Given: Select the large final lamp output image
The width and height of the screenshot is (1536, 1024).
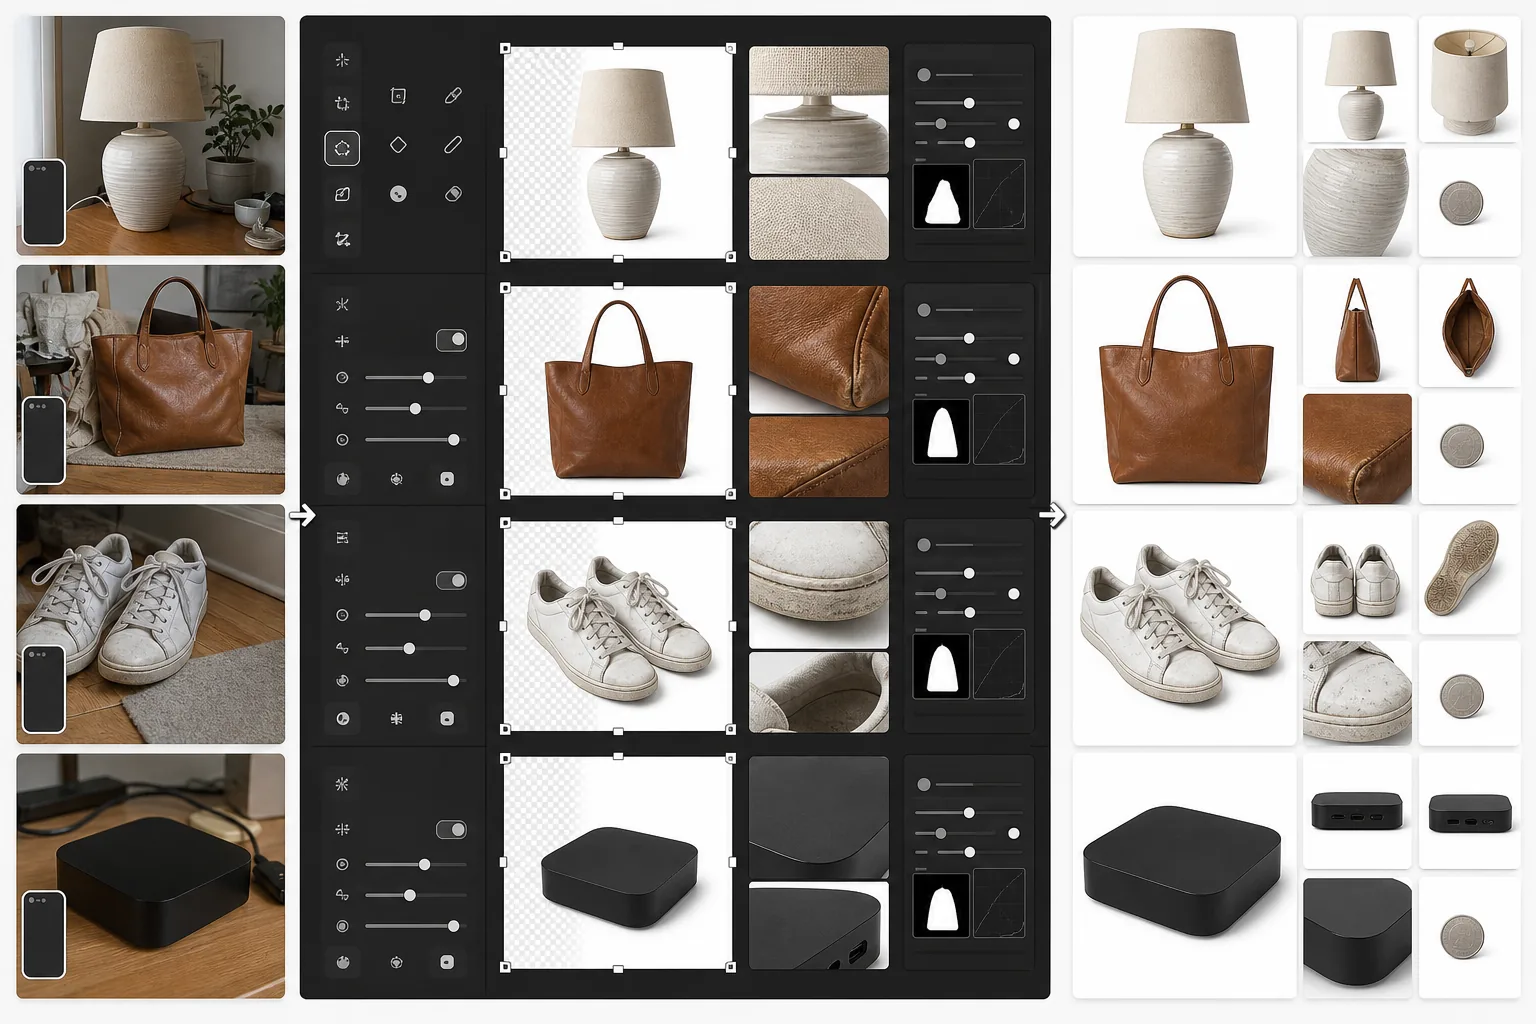Looking at the screenshot, I should click(1184, 136).
